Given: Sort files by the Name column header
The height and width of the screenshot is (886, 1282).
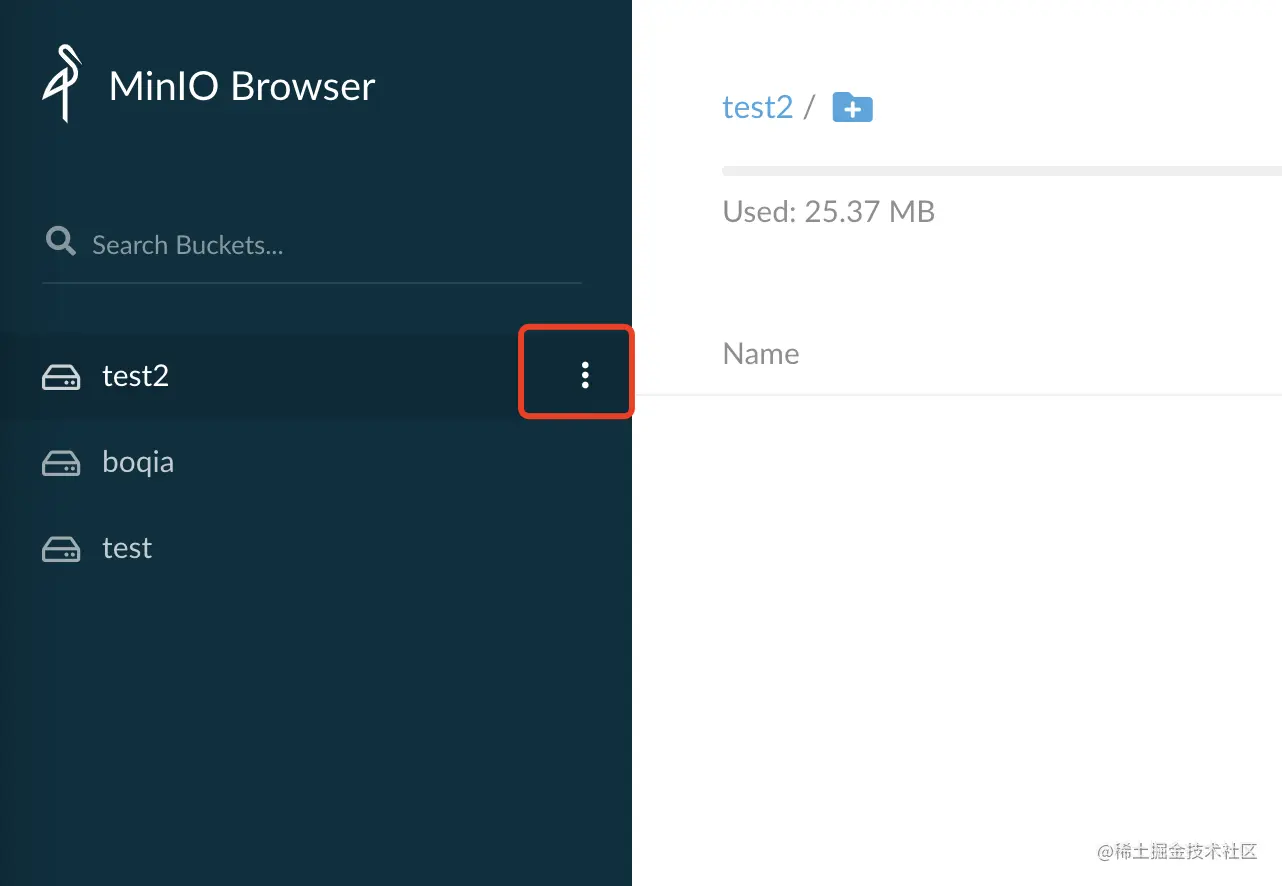Looking at the screenshot, I should pos(761,354).
